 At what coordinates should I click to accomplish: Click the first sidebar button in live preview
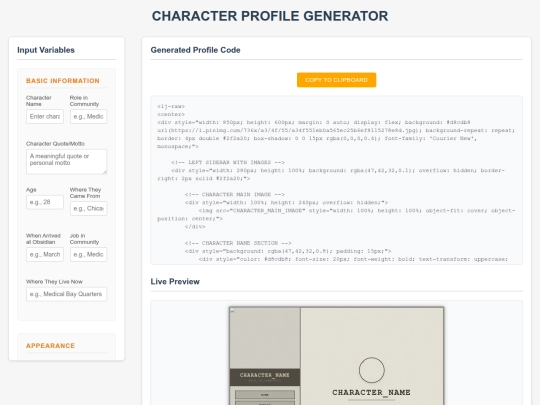pos(264,395)
